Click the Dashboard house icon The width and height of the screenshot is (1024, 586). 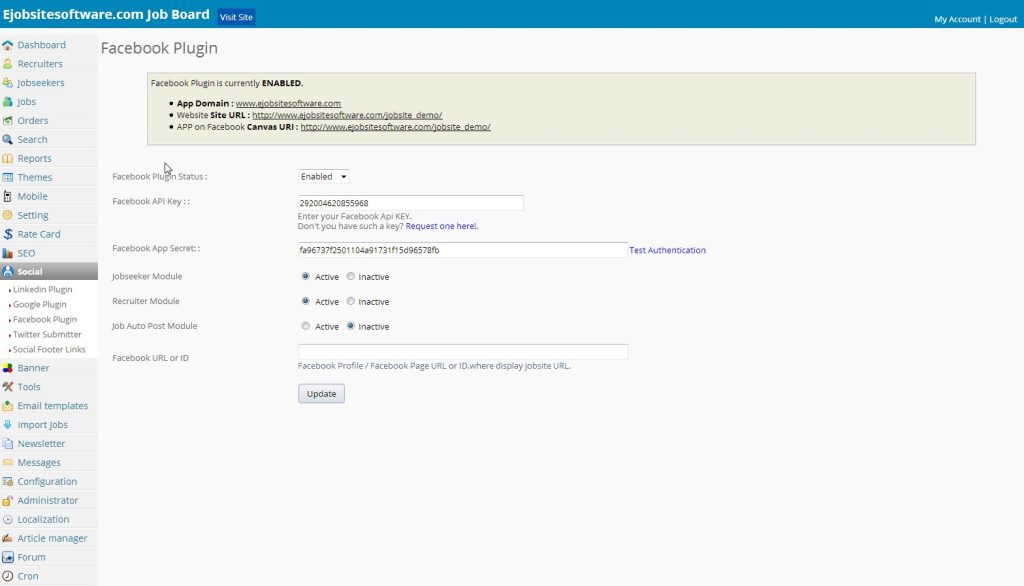point(8,45)
